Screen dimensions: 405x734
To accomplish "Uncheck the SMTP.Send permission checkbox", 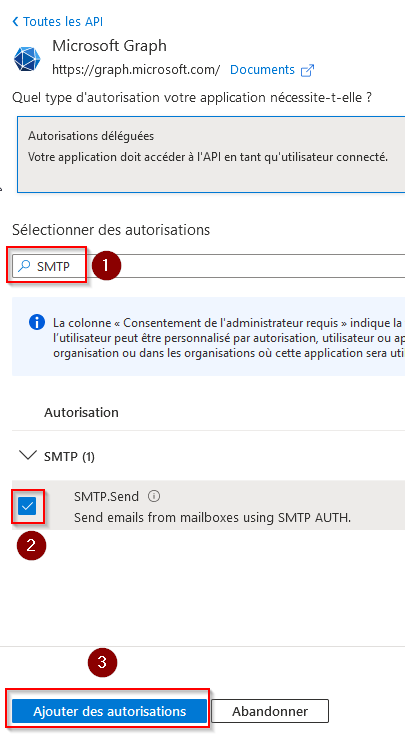I will [28, 506].
